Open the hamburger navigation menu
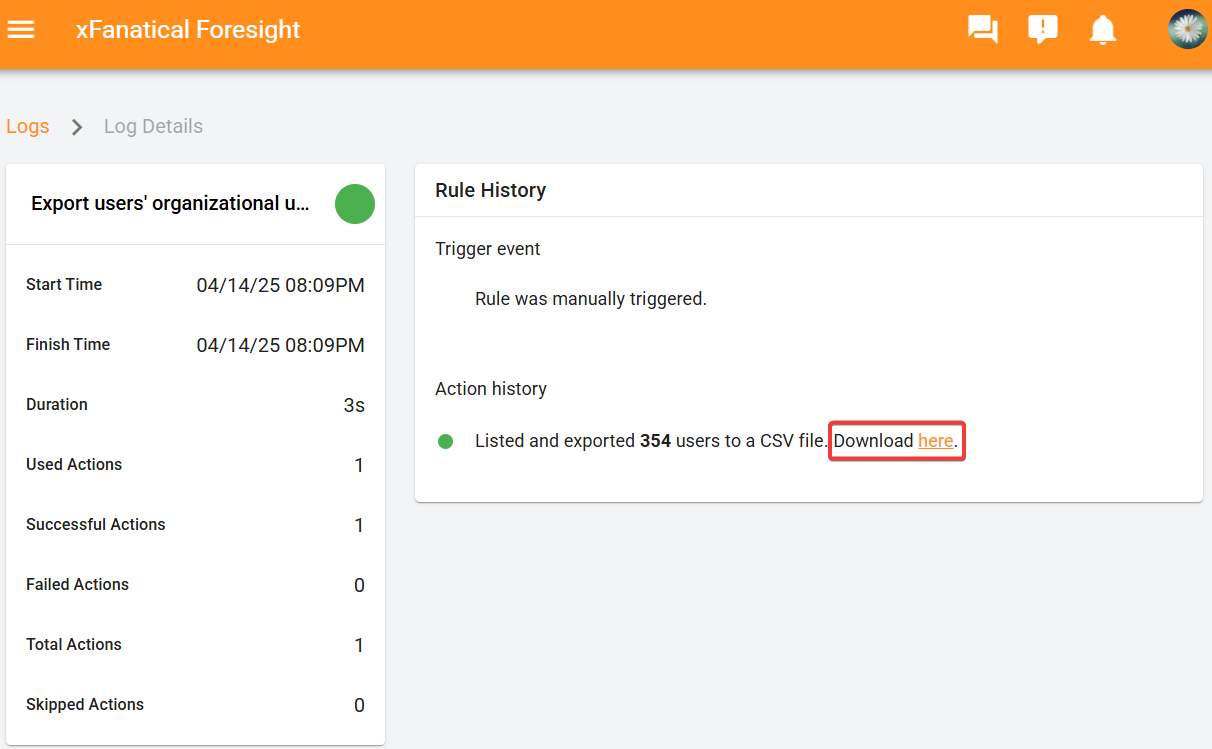1212x749 pixels. pos(21,30)
